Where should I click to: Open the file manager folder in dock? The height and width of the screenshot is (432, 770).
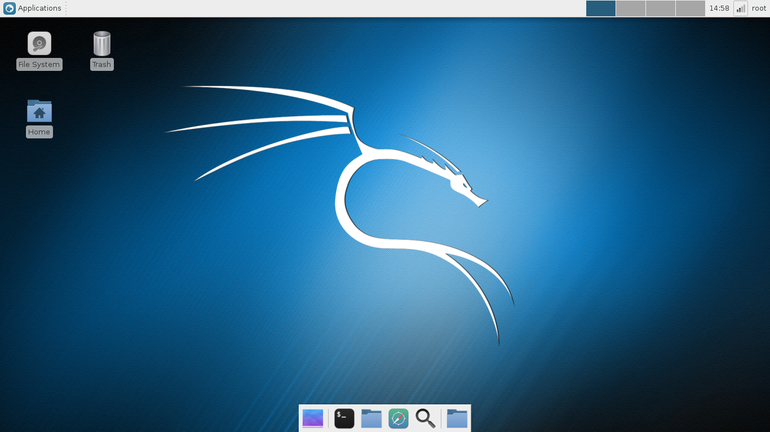(371, 419)
